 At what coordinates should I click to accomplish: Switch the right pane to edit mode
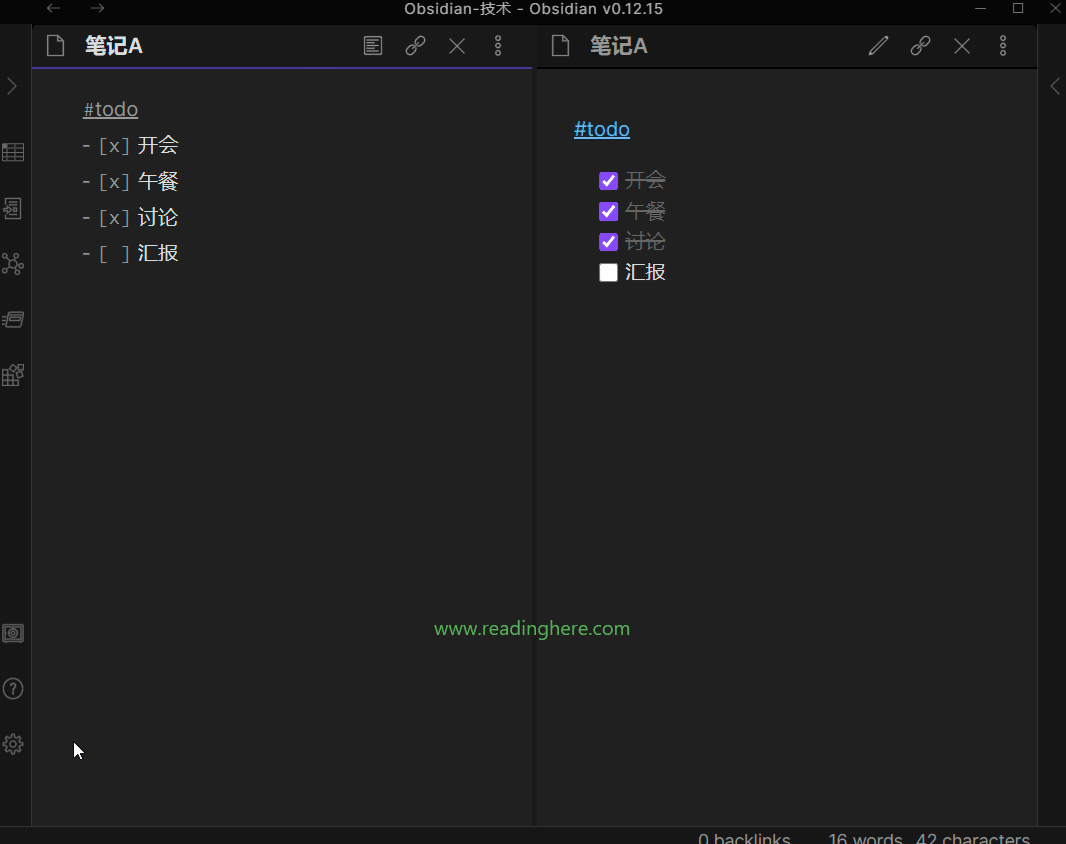878,45
